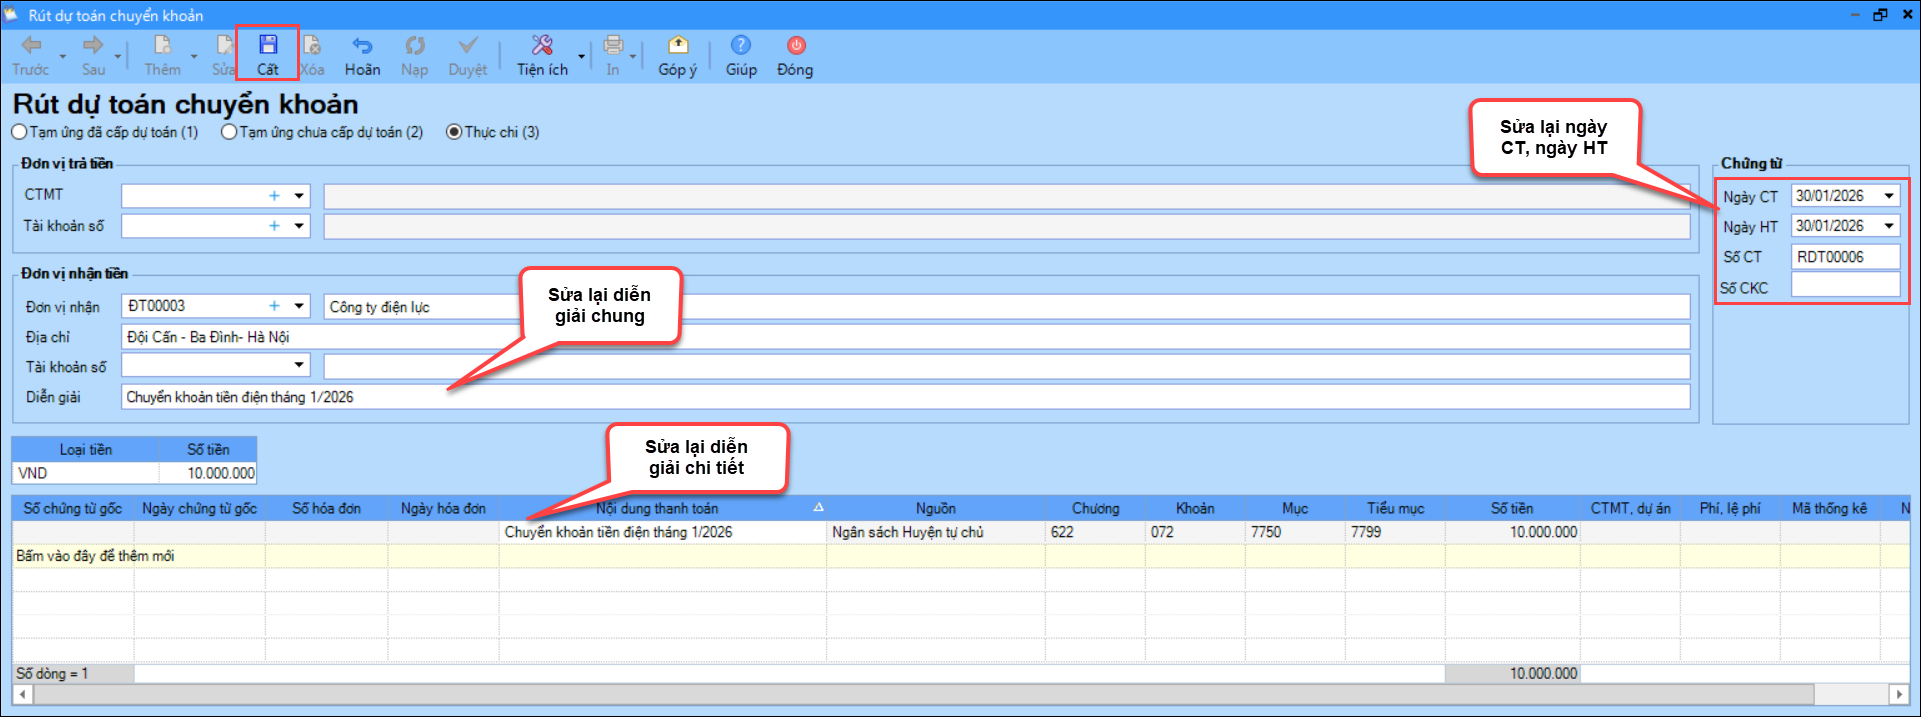Click the Số CT field RDT00006

1845,257
